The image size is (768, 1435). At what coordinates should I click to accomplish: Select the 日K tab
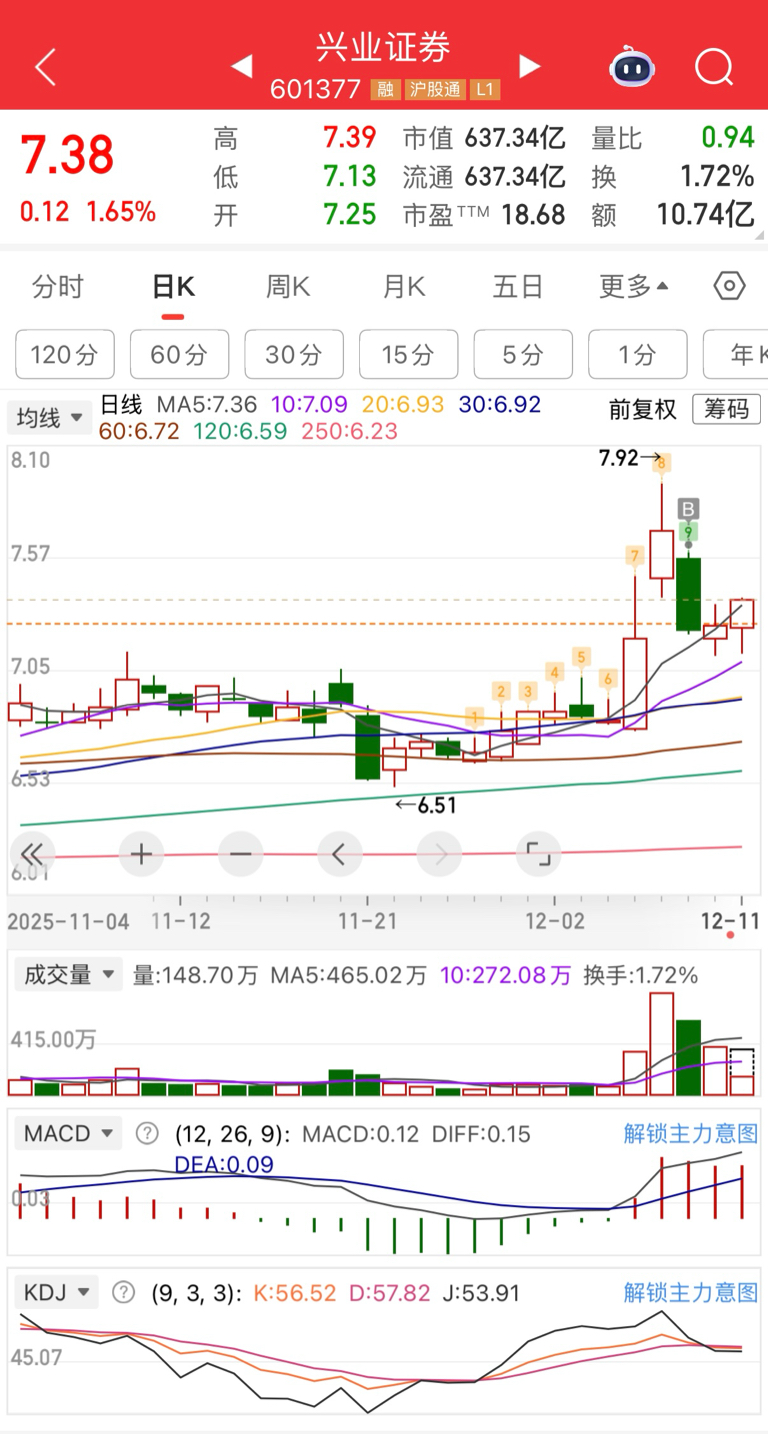pos(173,287)
